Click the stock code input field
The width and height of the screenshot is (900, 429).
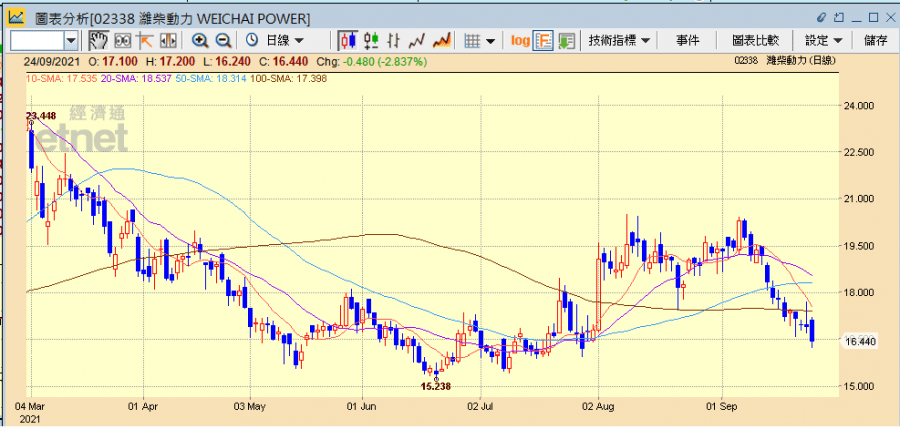coord(37,40)
